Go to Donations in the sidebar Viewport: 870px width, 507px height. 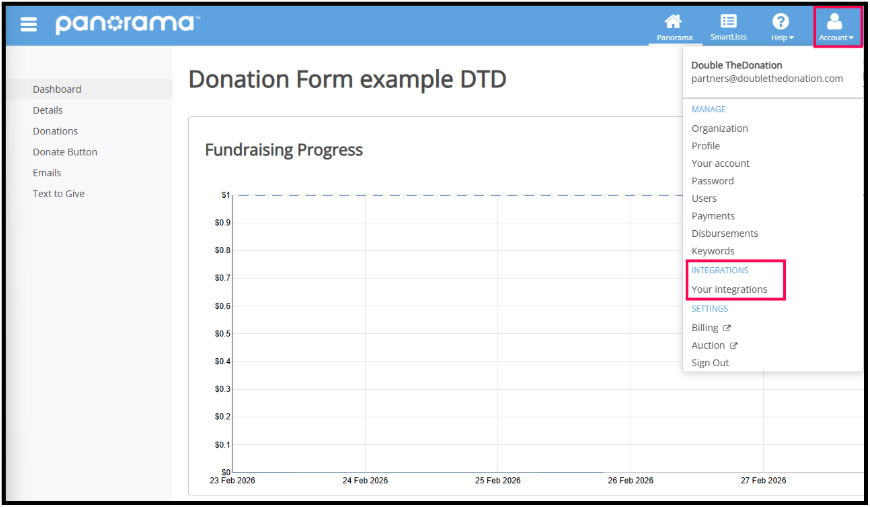click(55, 131)
